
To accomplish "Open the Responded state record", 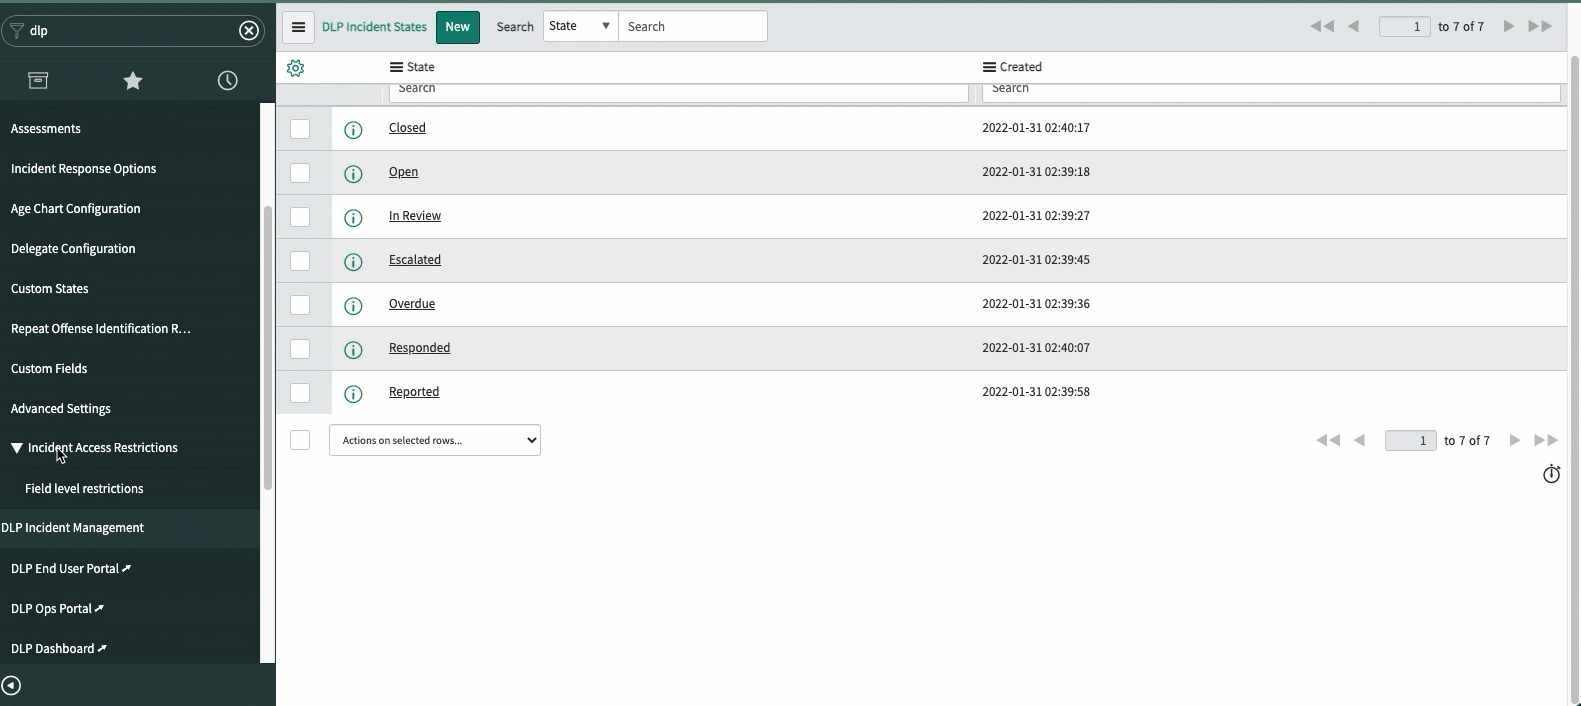I will [x=419, y=348].
